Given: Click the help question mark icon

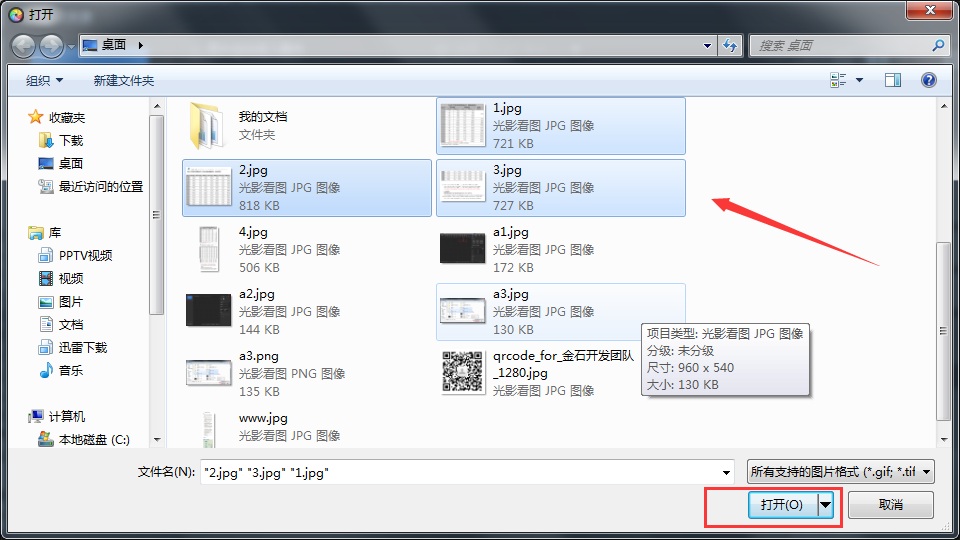Looking at the screenshot, I should (x=928, y=80).
